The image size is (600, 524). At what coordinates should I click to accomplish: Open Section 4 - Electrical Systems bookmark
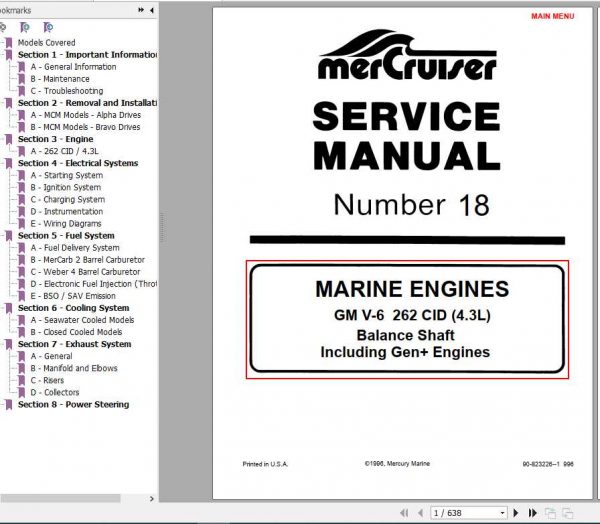(x=78, y=163)
